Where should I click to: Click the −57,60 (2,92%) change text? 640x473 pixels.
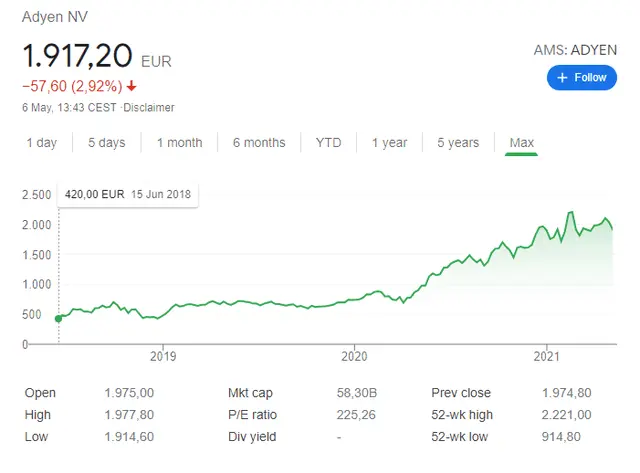tap(72, 86)
